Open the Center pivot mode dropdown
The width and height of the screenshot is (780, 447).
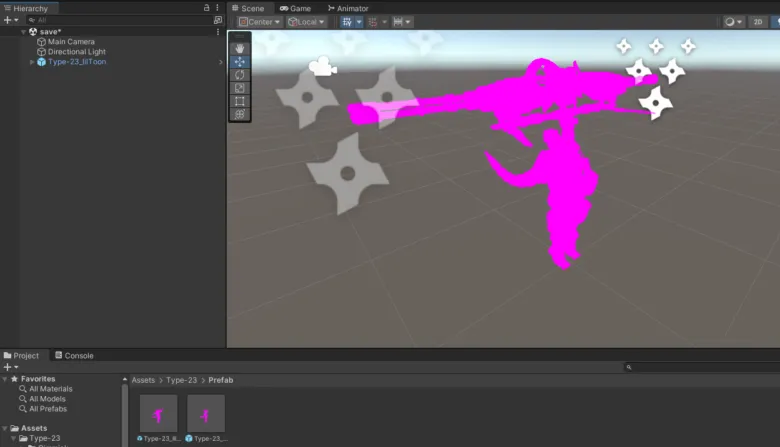point(258,22)
